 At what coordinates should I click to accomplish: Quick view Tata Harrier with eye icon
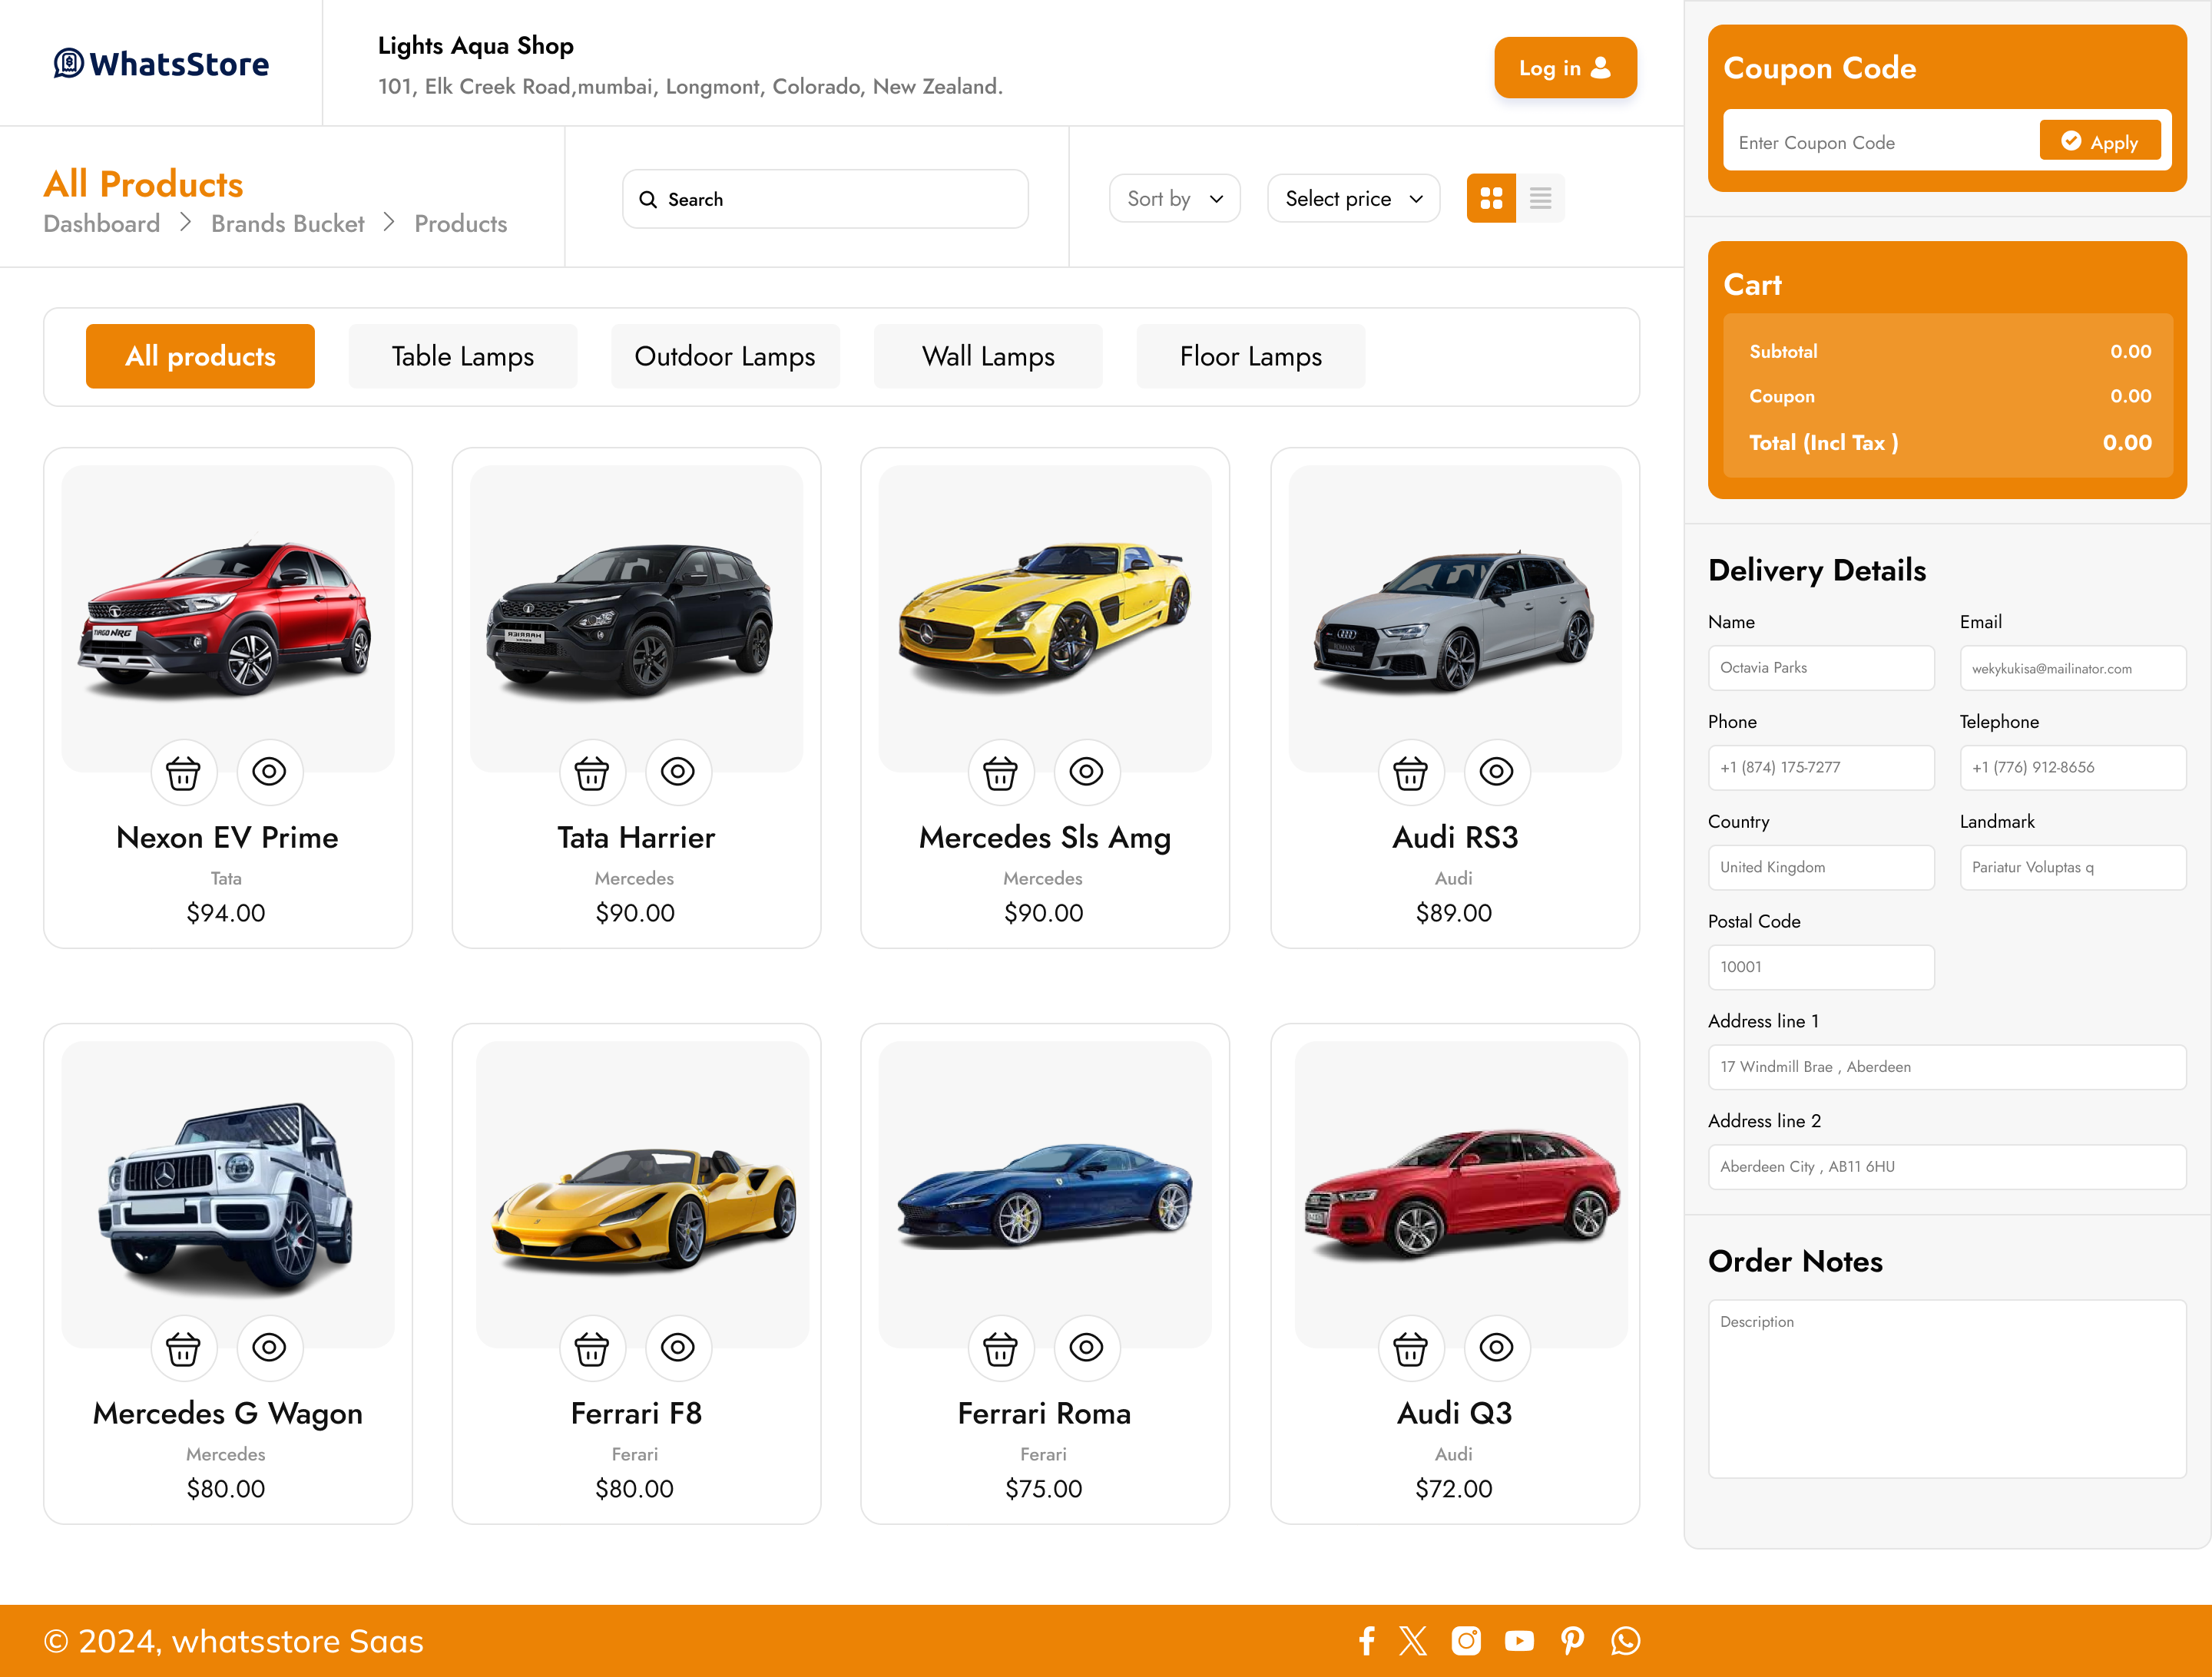pyautogui.click(x=678, y=772)
